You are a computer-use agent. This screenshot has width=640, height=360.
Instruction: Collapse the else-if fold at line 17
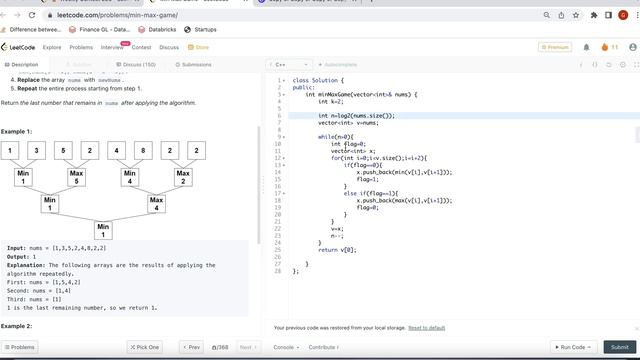point(284,193)
